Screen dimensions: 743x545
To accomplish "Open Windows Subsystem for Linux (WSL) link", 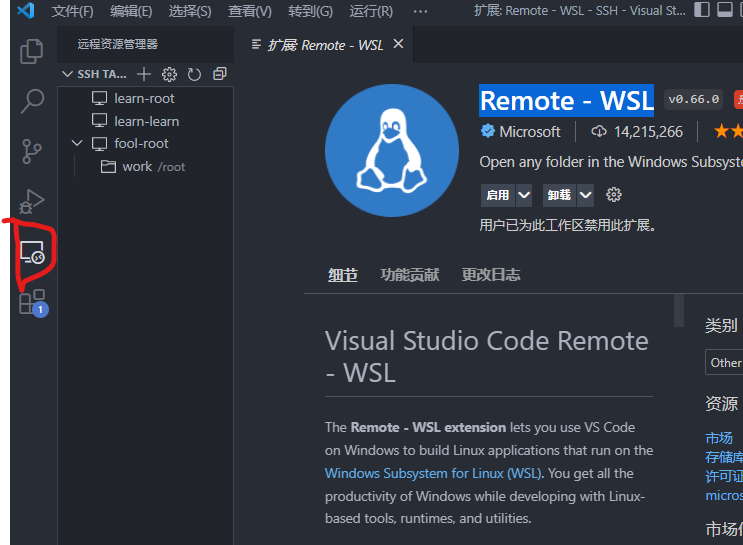I will (433, 473).
